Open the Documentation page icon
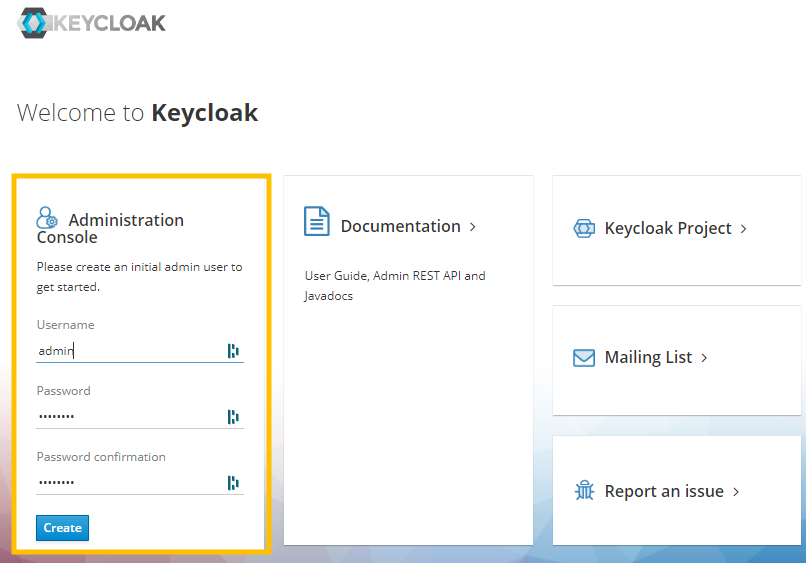806x563 pixels. pos(317,221)
